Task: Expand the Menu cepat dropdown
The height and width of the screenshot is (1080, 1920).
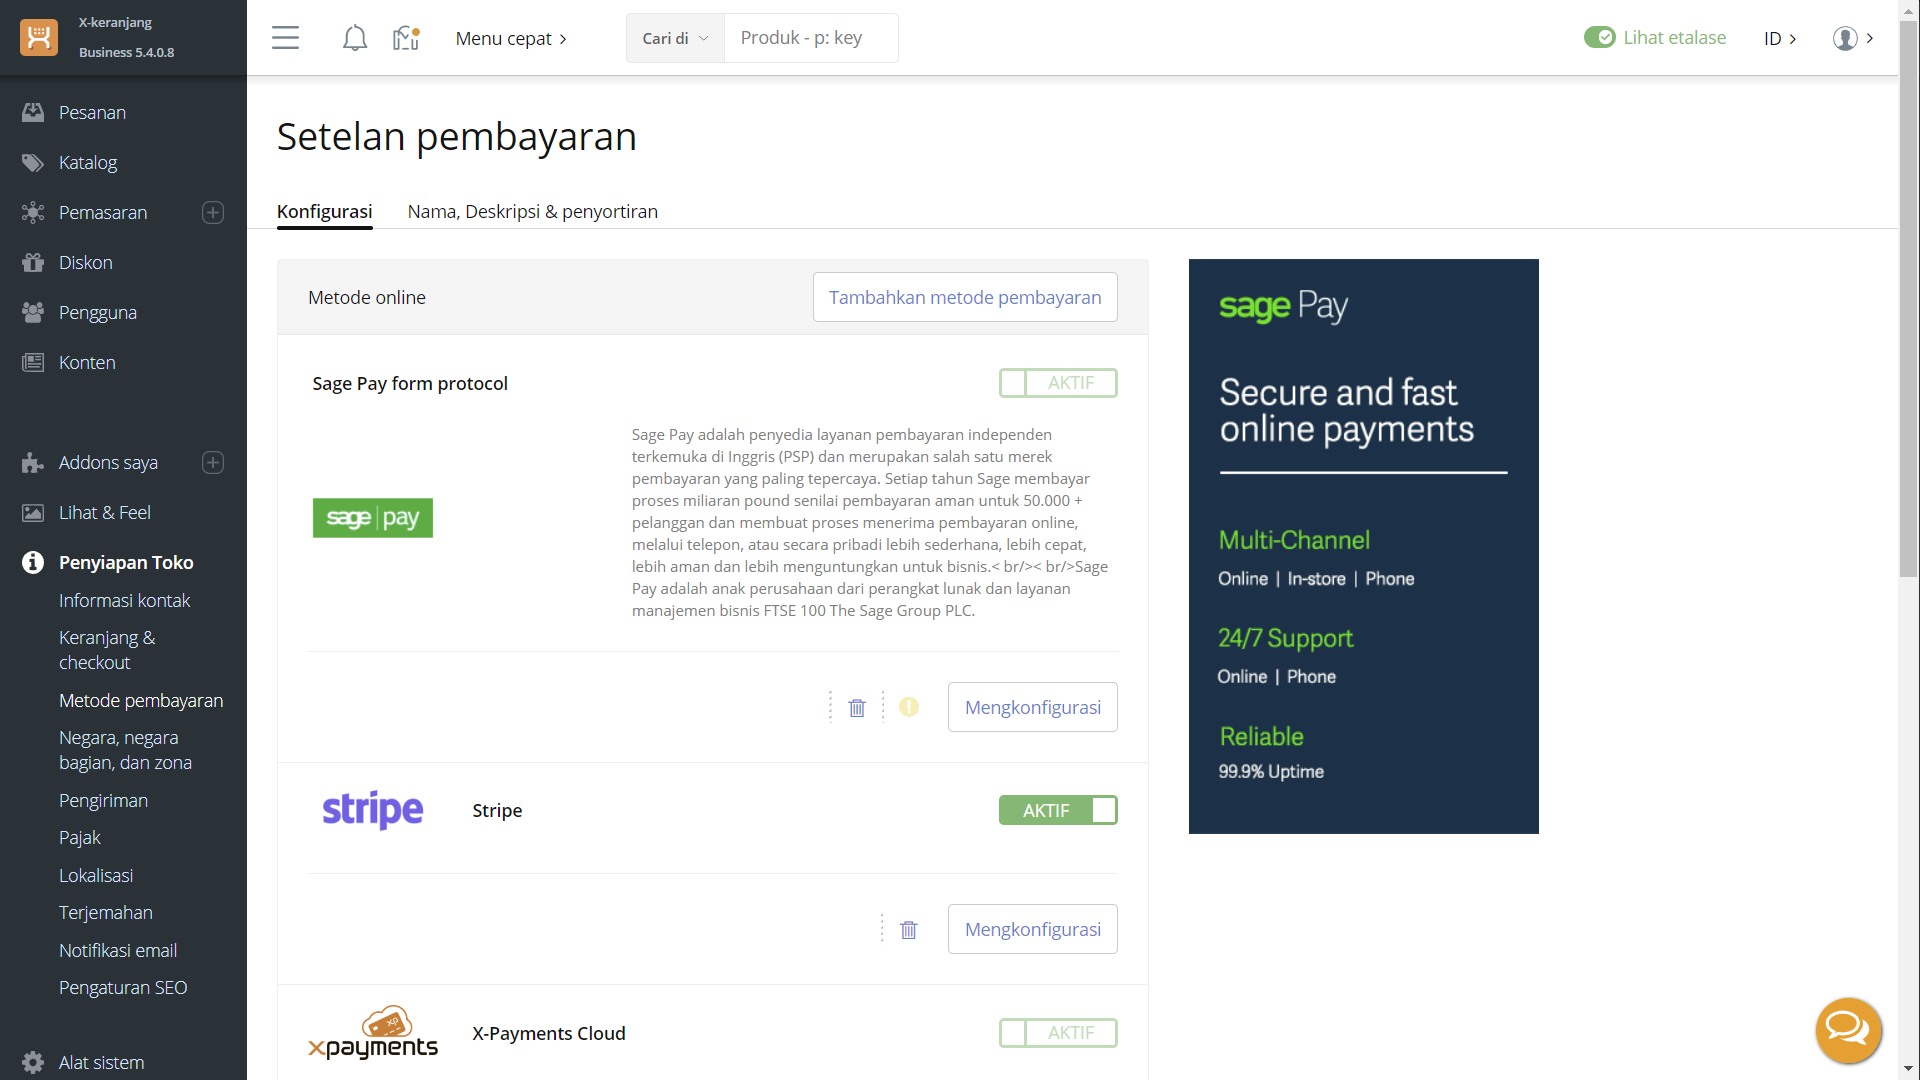Action: (511, 38)
